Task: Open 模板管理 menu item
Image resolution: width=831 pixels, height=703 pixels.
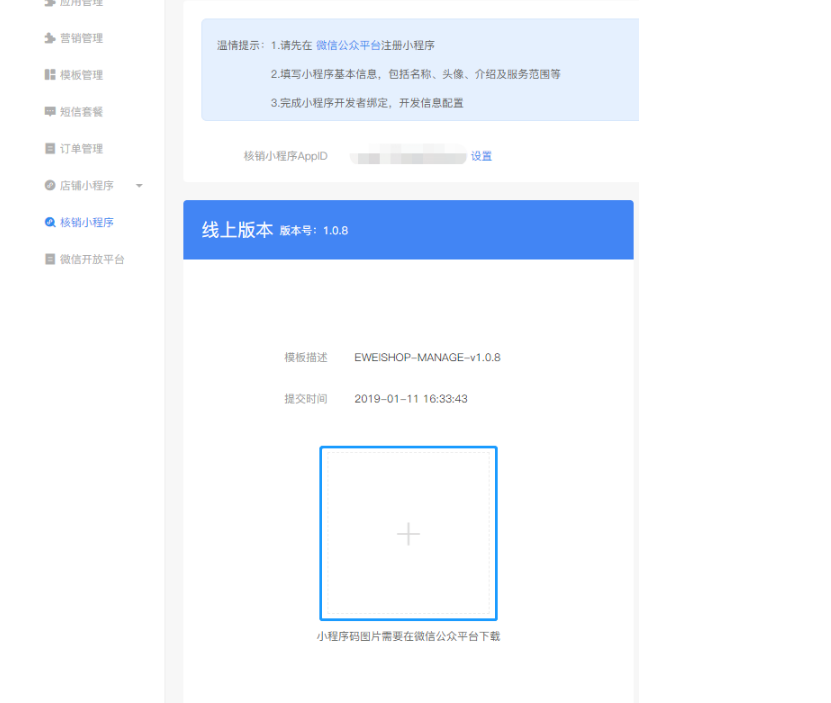Action: click(x=81, y=75)
